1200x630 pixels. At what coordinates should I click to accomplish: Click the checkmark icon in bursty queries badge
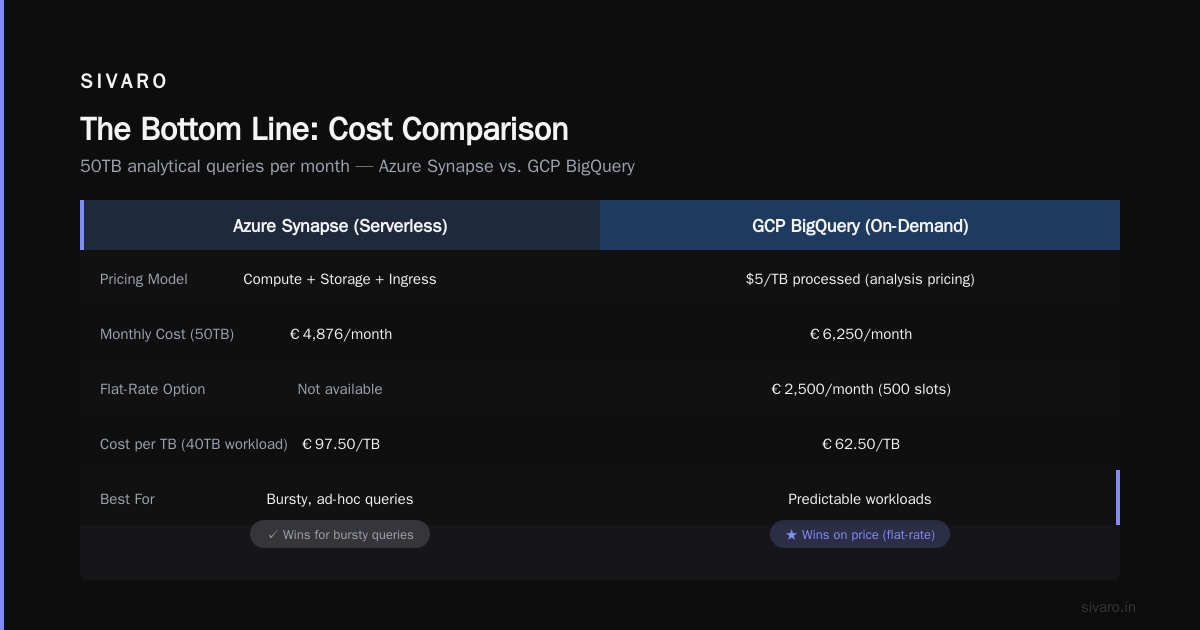pos(272,535)
